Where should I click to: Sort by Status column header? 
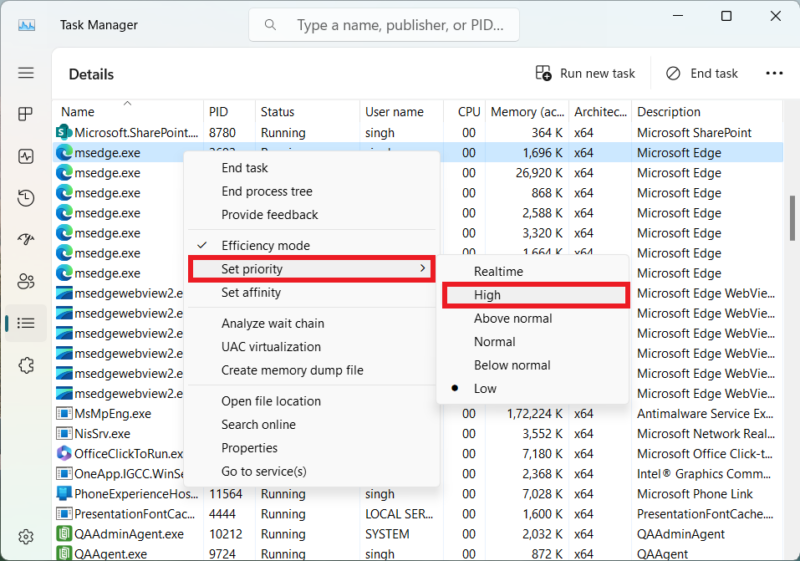pos(307,111)
